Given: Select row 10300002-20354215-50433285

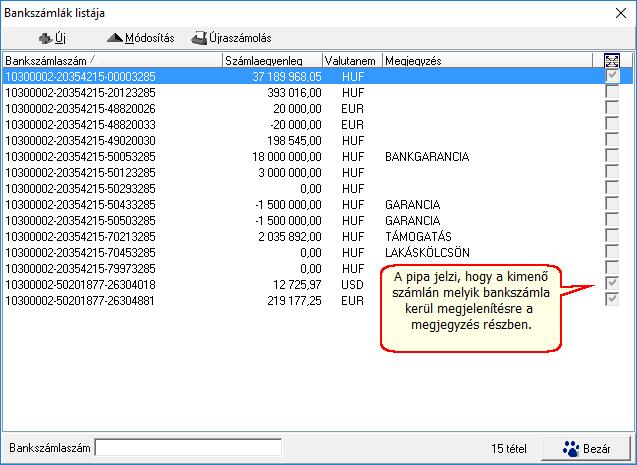Looking at the screenshot, I should (318, 204).
